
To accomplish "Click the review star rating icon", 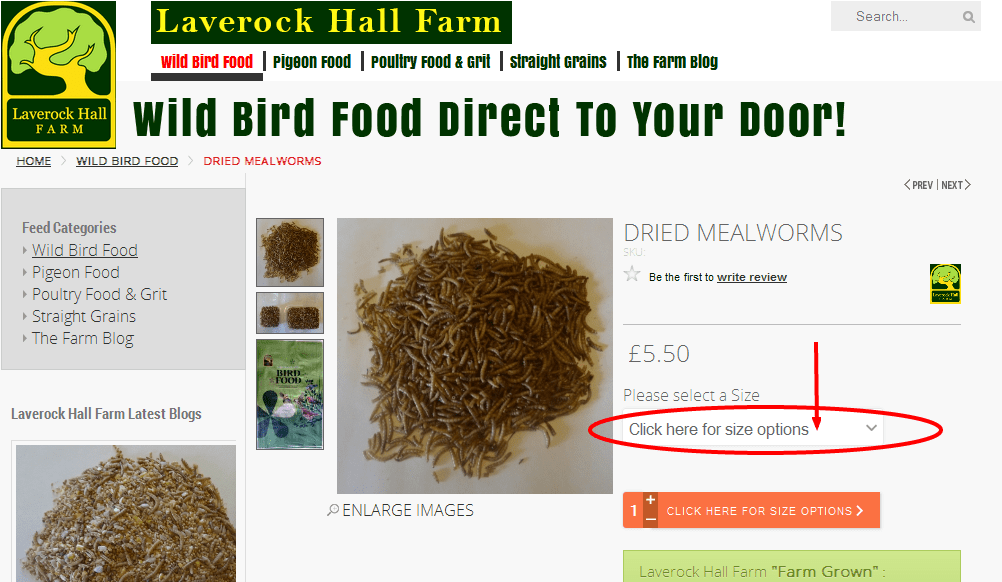I will coord(632,274).
